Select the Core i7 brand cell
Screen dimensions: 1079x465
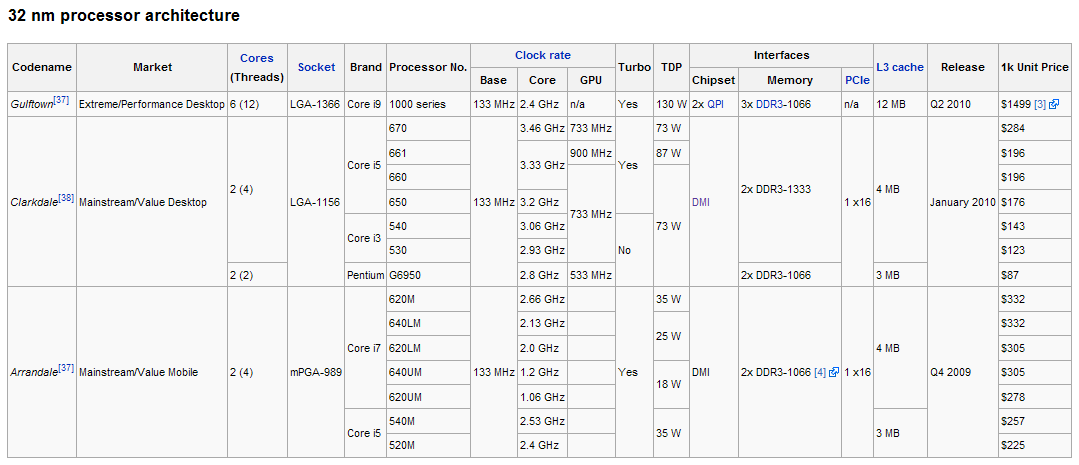tap(365, 348)
